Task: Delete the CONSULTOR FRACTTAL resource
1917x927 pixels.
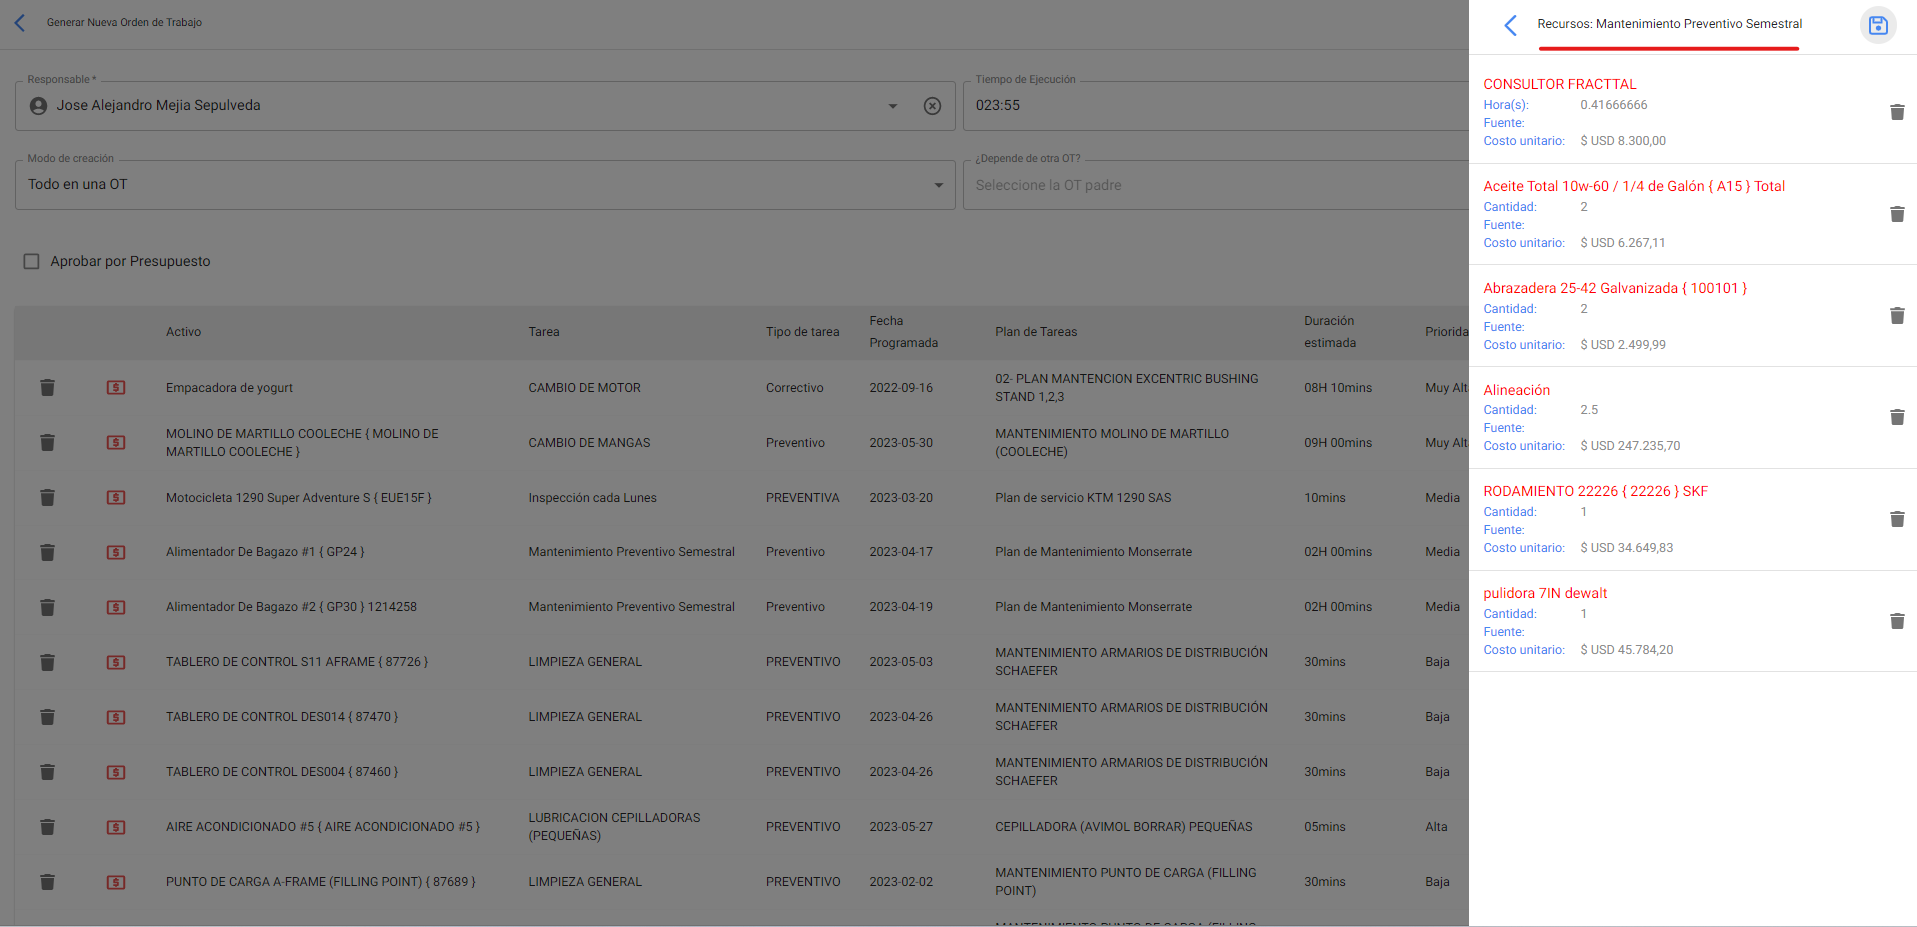Action: click(1896, 112)
